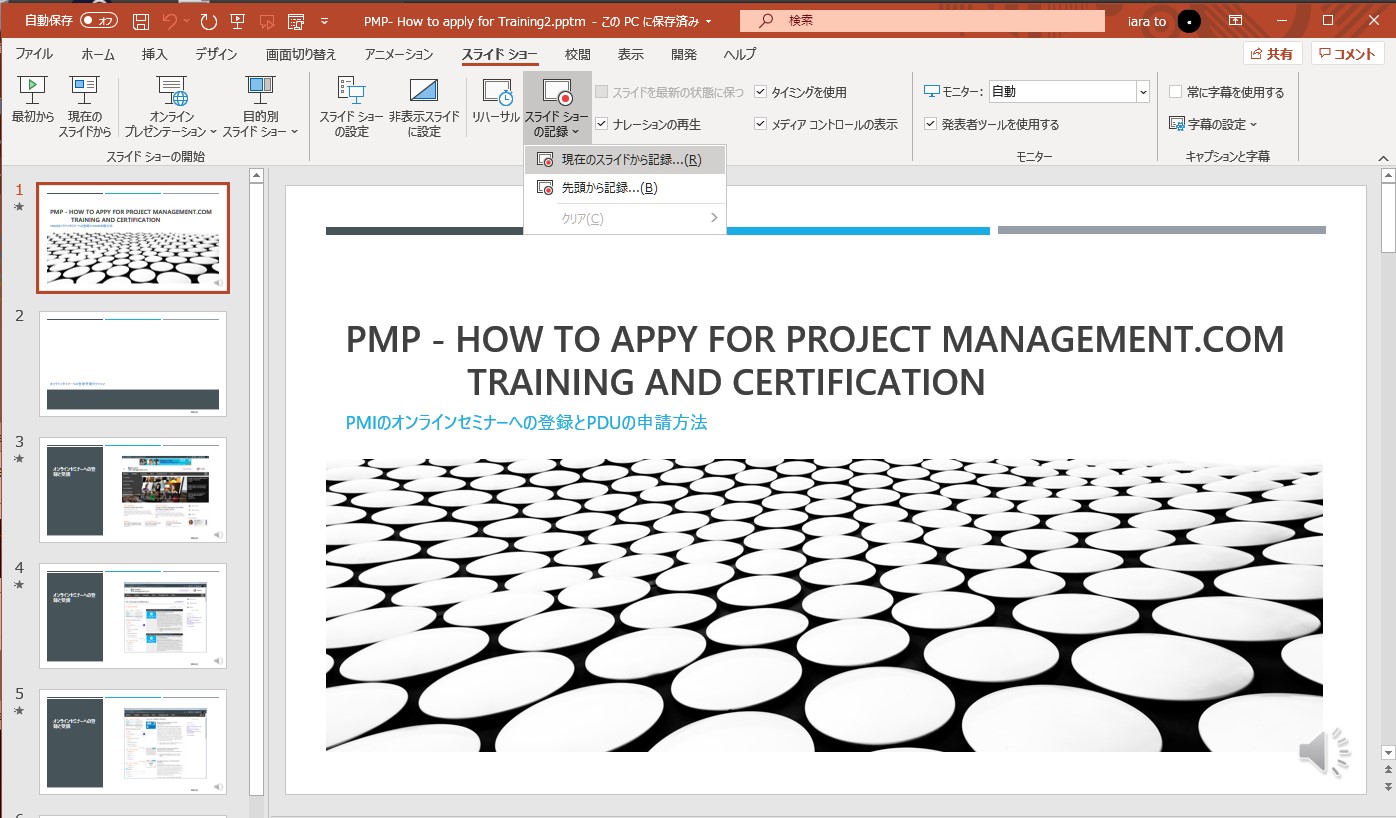
Task: Switch to the 画面切り替え tab
Action: pos(301,54)
